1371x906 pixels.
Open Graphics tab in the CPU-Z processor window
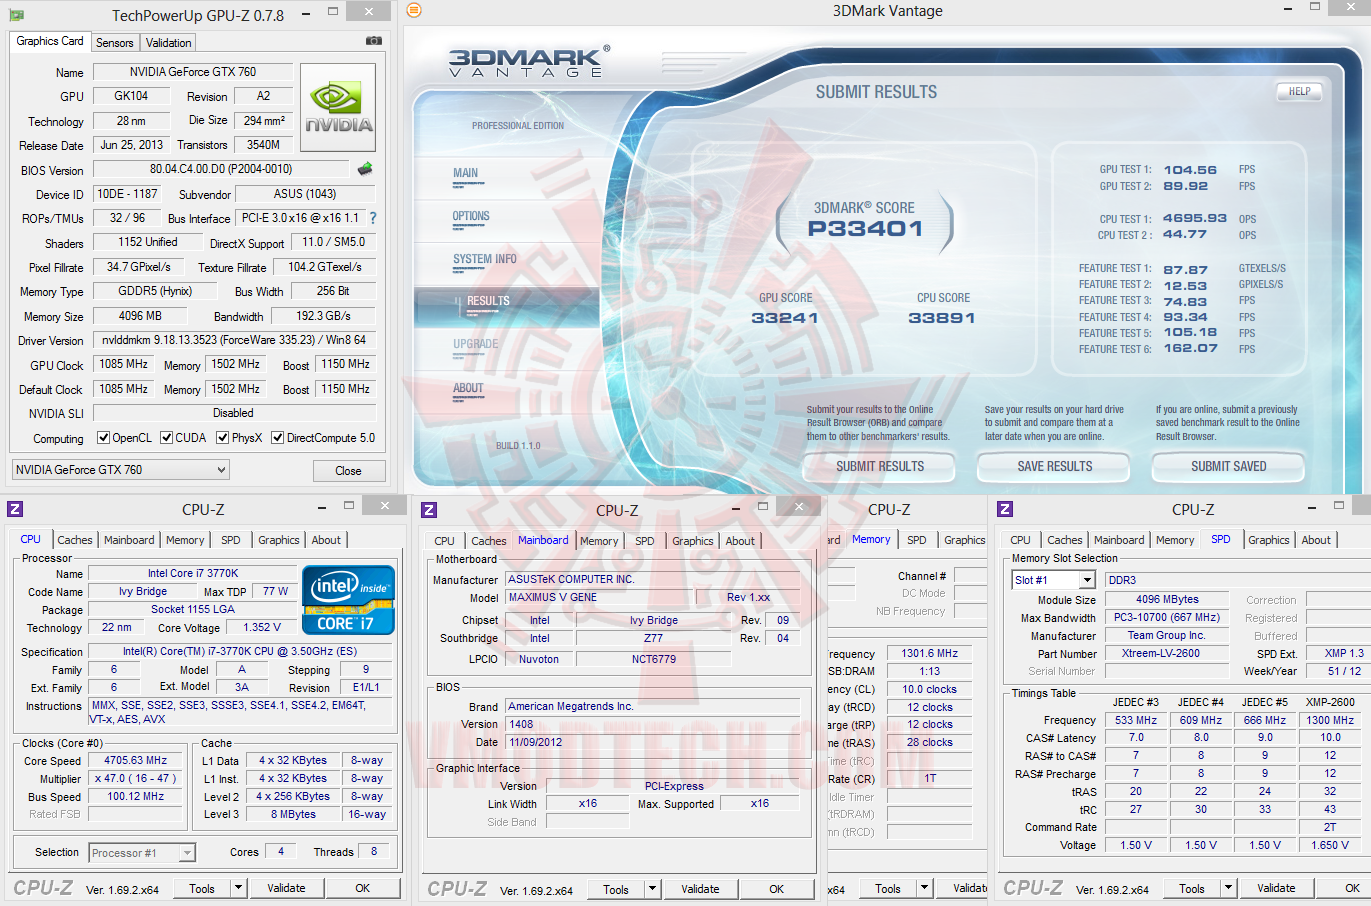click(278, 540)
